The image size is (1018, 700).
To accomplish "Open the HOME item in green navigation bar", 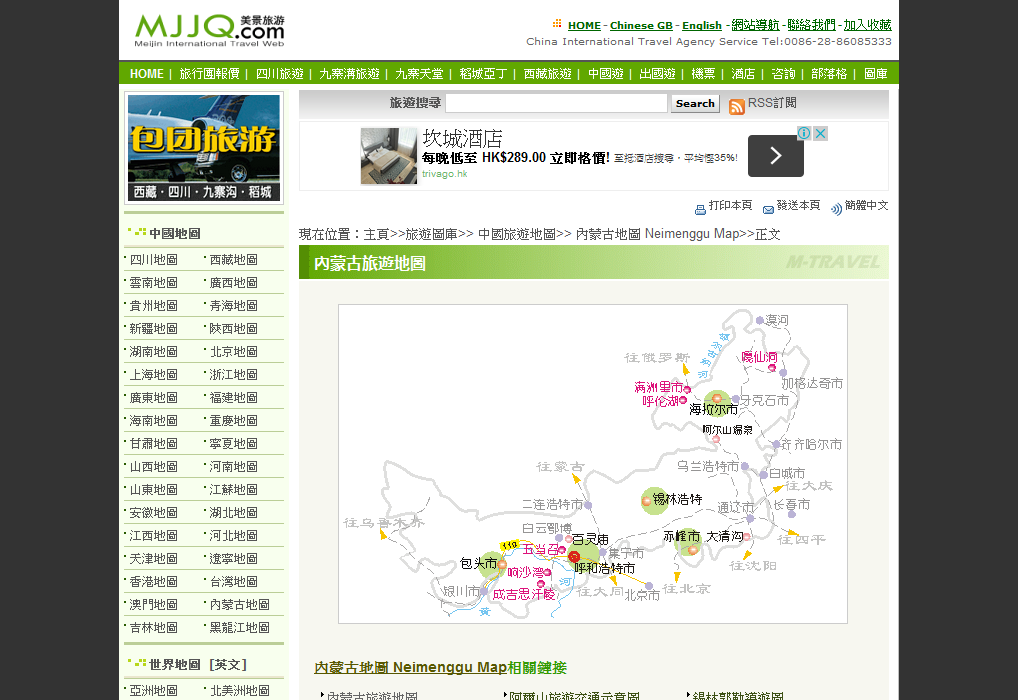I will [146, 74].
